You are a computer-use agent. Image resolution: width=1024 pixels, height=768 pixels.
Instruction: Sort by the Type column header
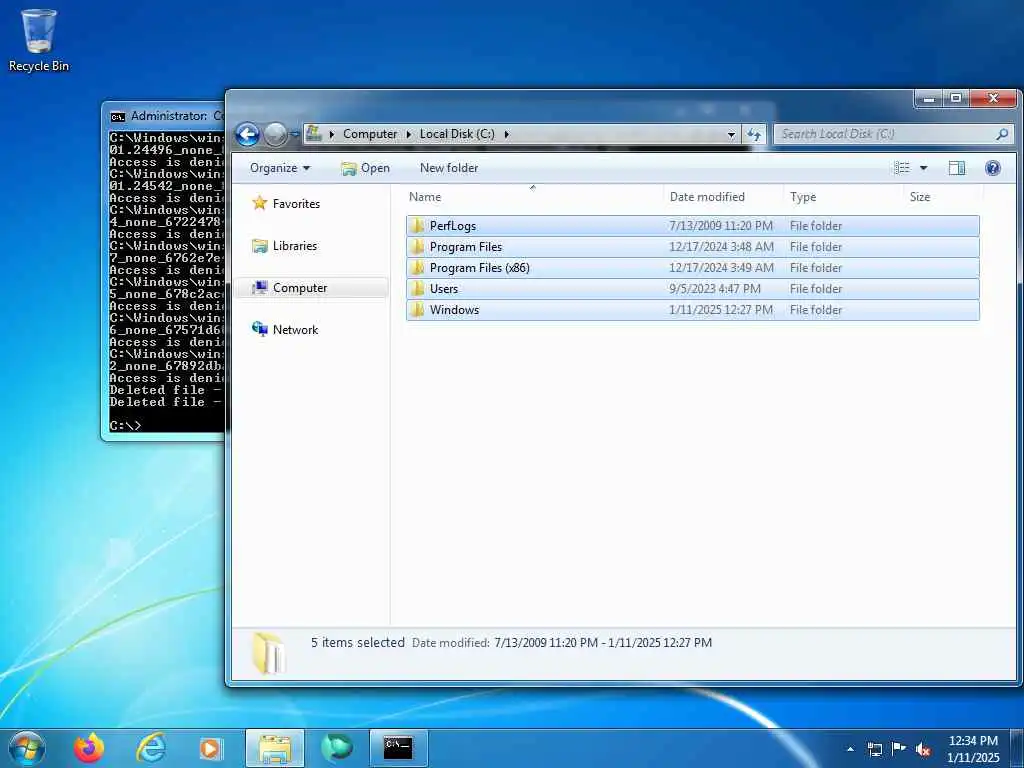coord(844,197)
